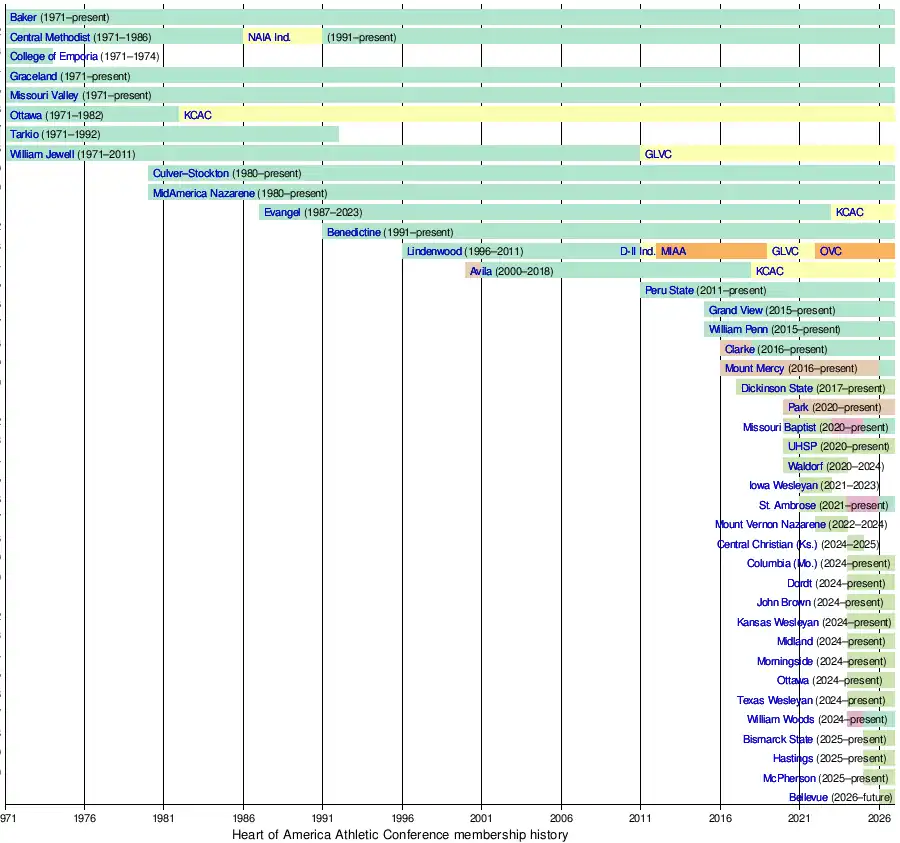The width and height of the screenshot is (900, 843).
Task: Open the St. Ambrose link
Action: (x=788, y=506)
